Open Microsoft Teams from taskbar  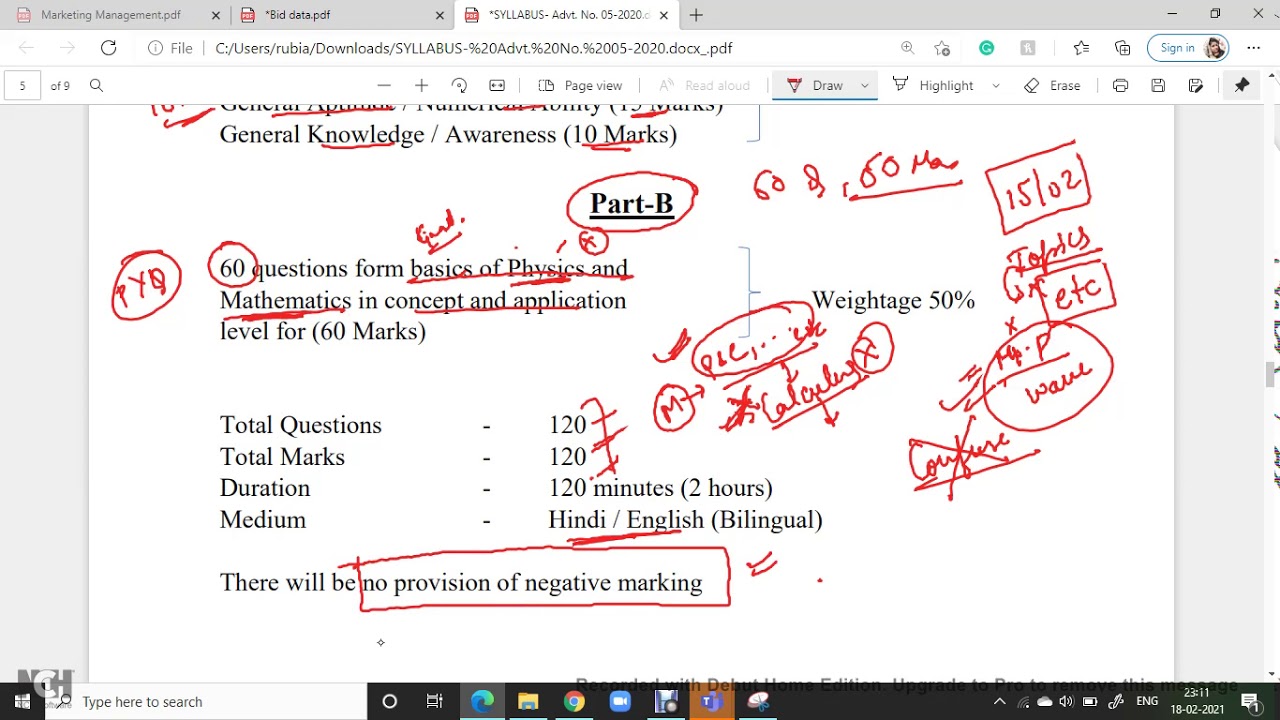712,701
